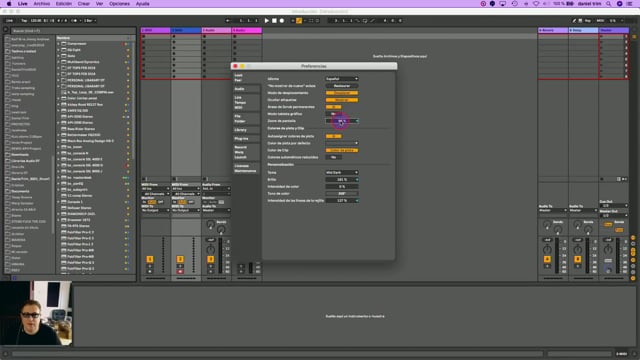Solo track 1 in the mixer
640x360 pixels.
click(150, 267)
